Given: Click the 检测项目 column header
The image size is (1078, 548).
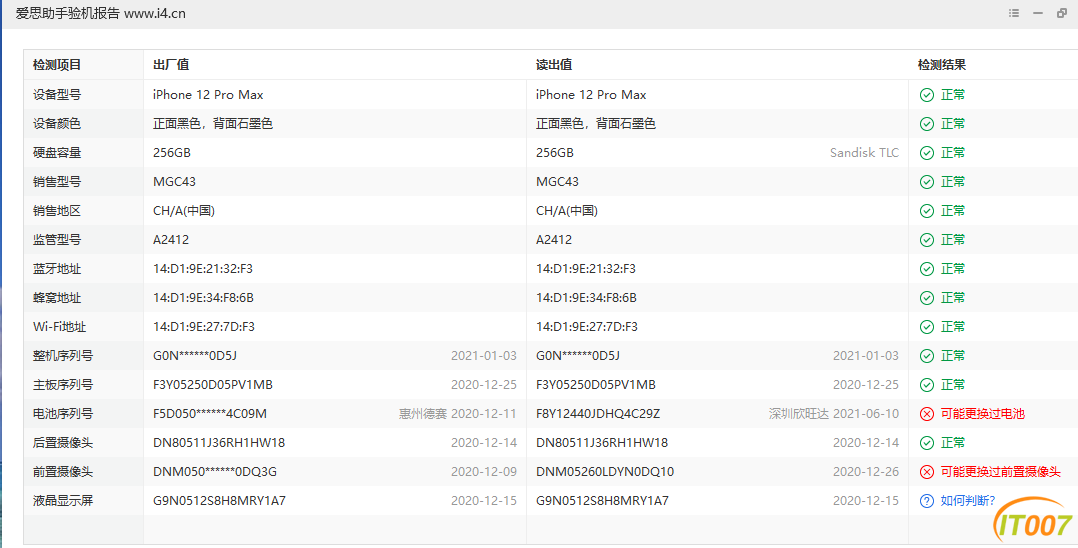Looking at the screenshot, I should 57,65.
